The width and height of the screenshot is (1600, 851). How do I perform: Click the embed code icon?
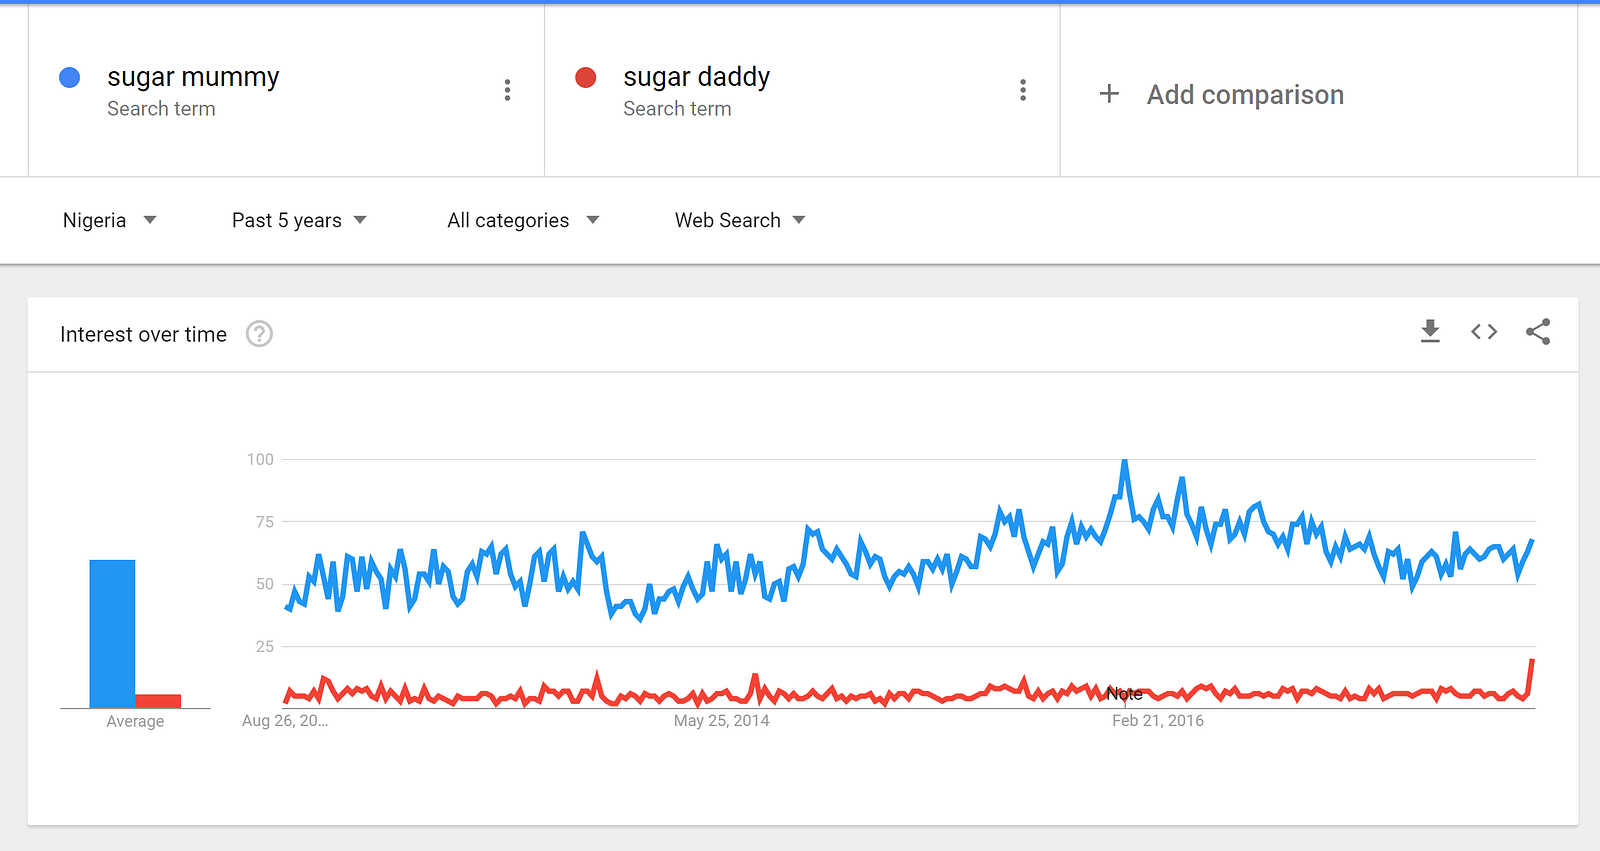tap(1484, 332)
